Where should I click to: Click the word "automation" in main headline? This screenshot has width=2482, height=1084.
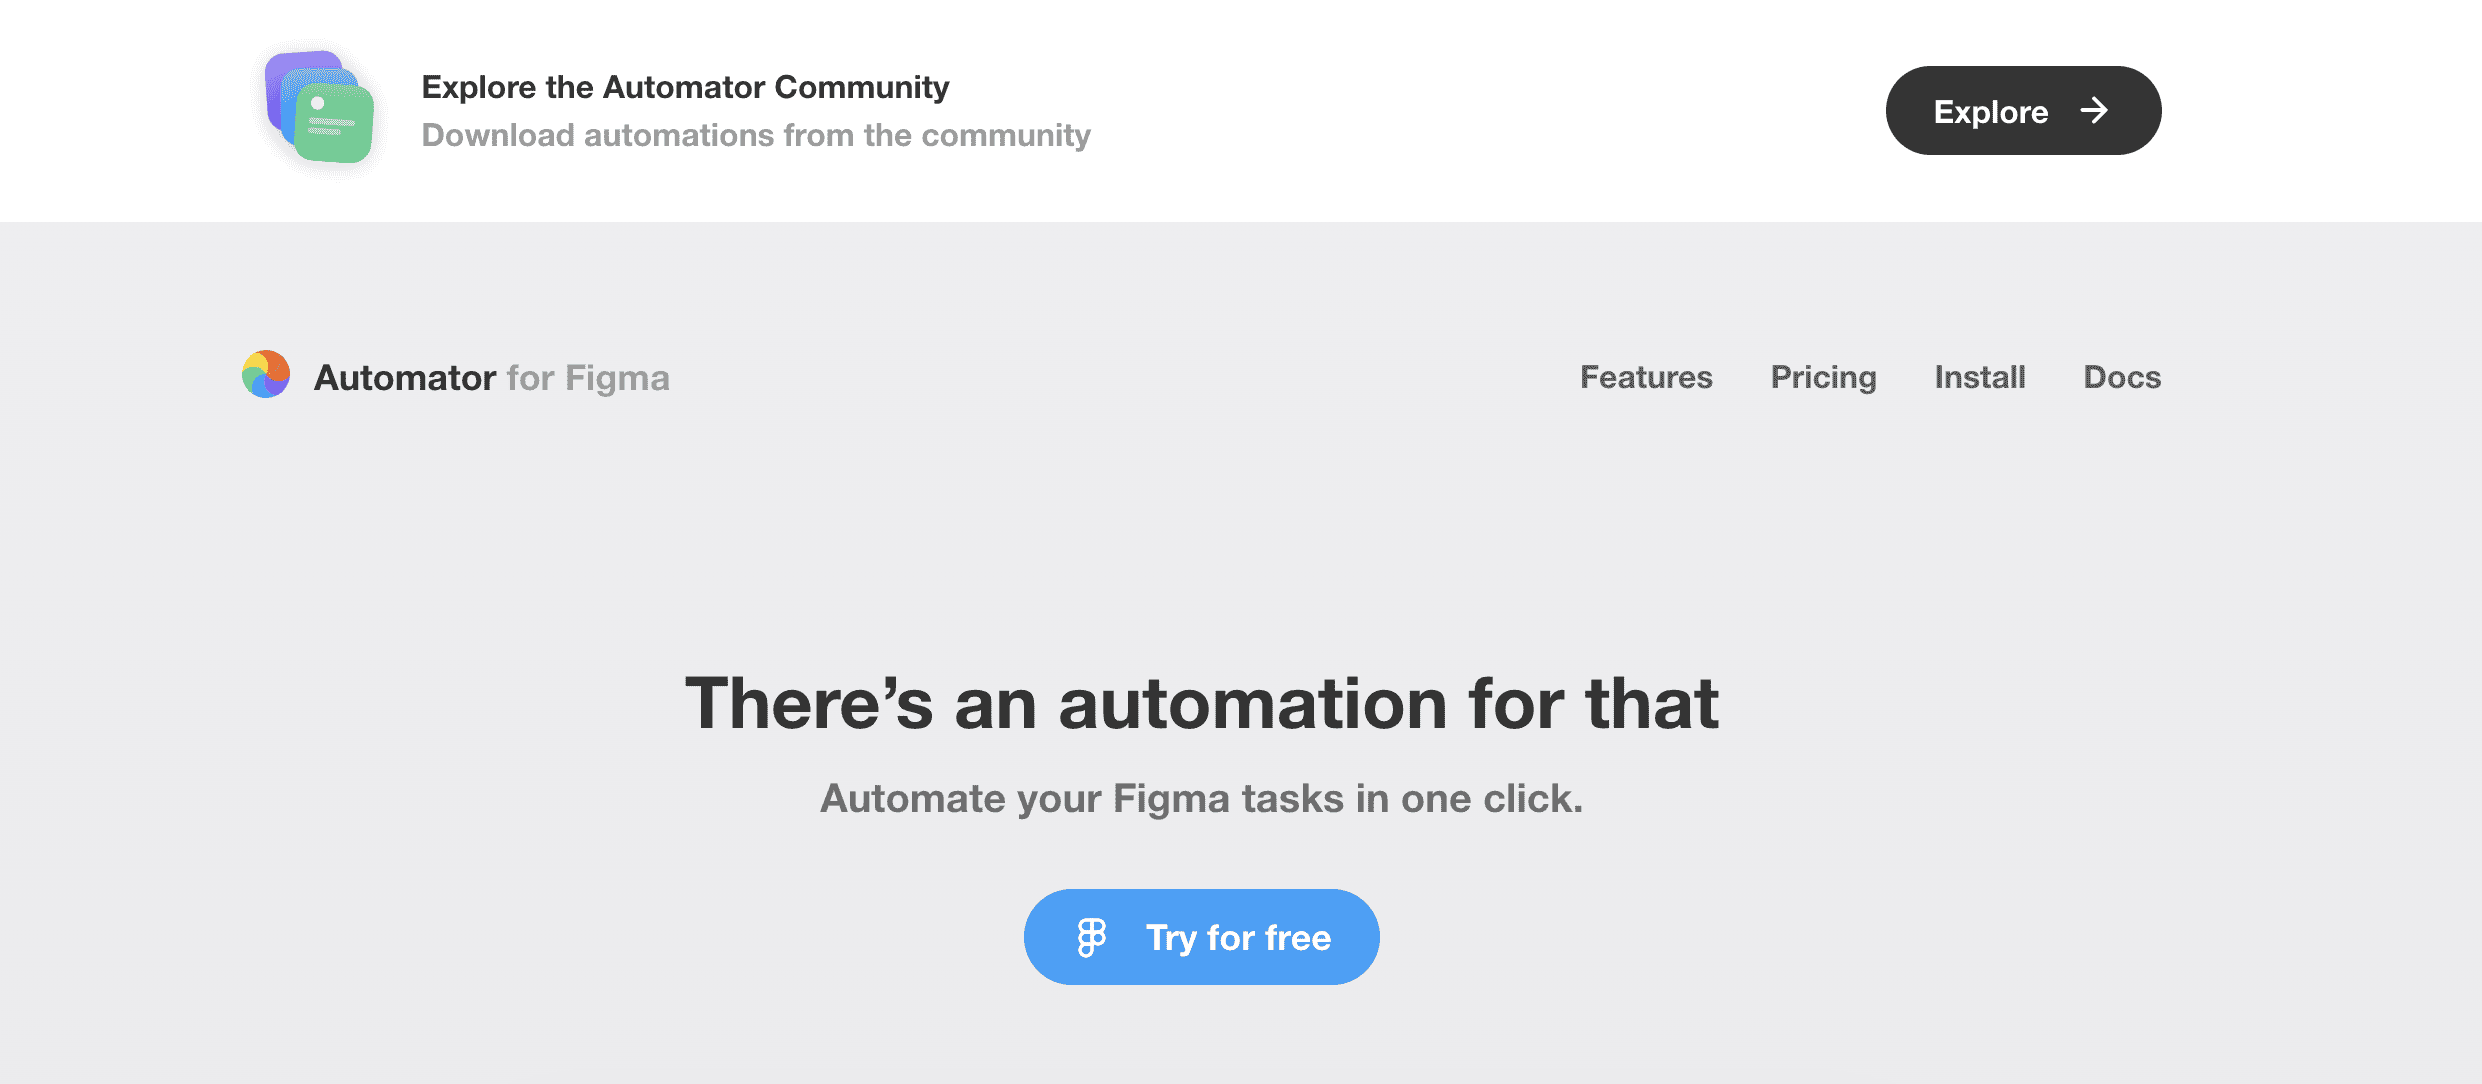pos(1252,703)
